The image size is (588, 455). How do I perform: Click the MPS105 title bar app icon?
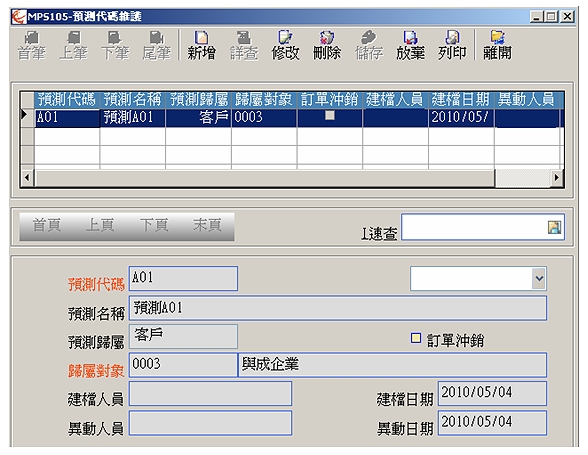tap(19, 17)
